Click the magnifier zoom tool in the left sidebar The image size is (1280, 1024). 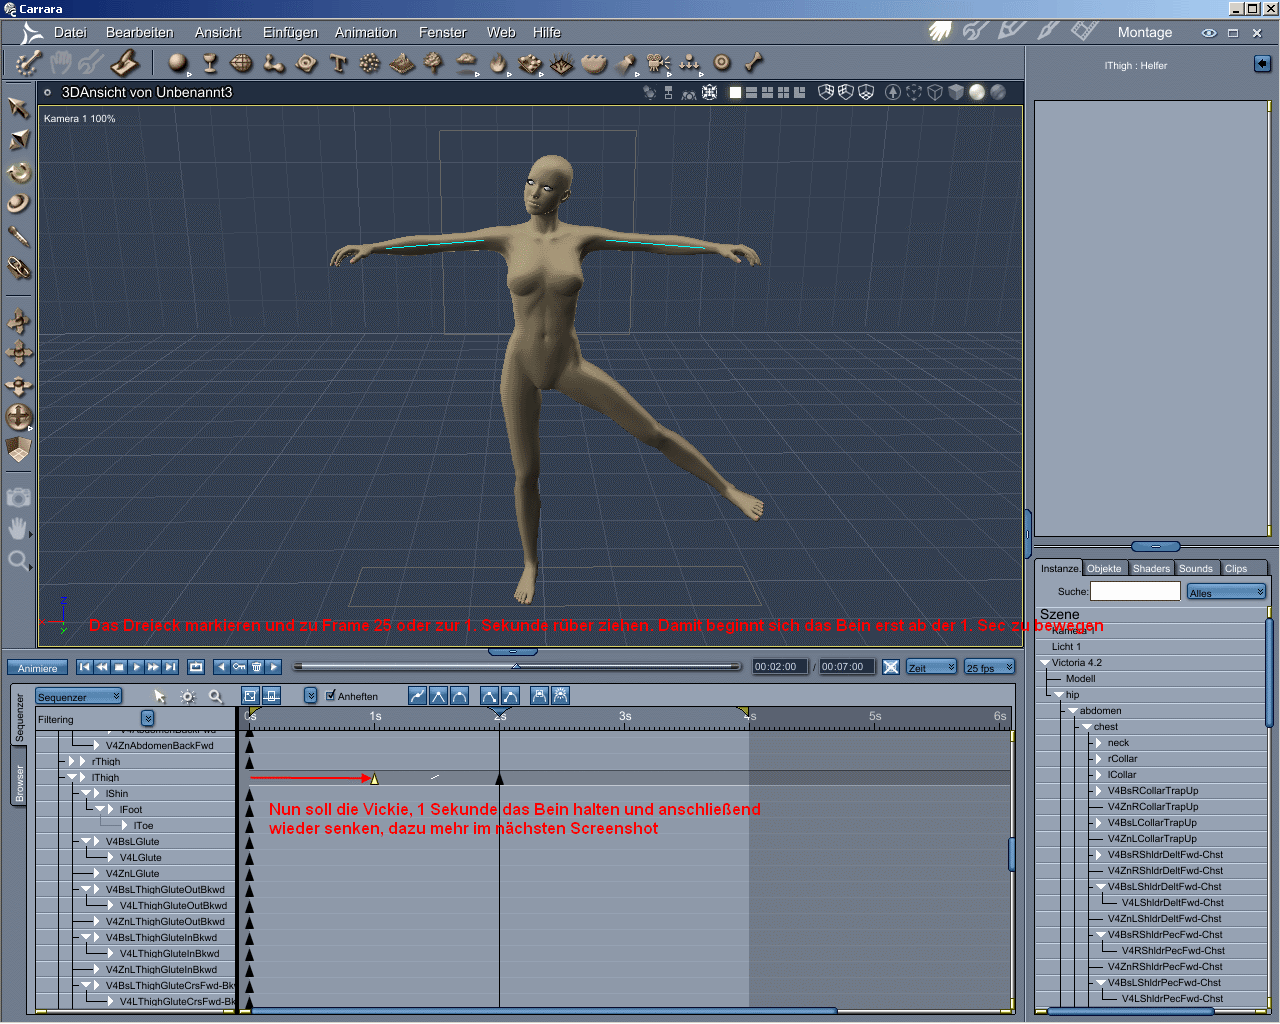(18, 561)
